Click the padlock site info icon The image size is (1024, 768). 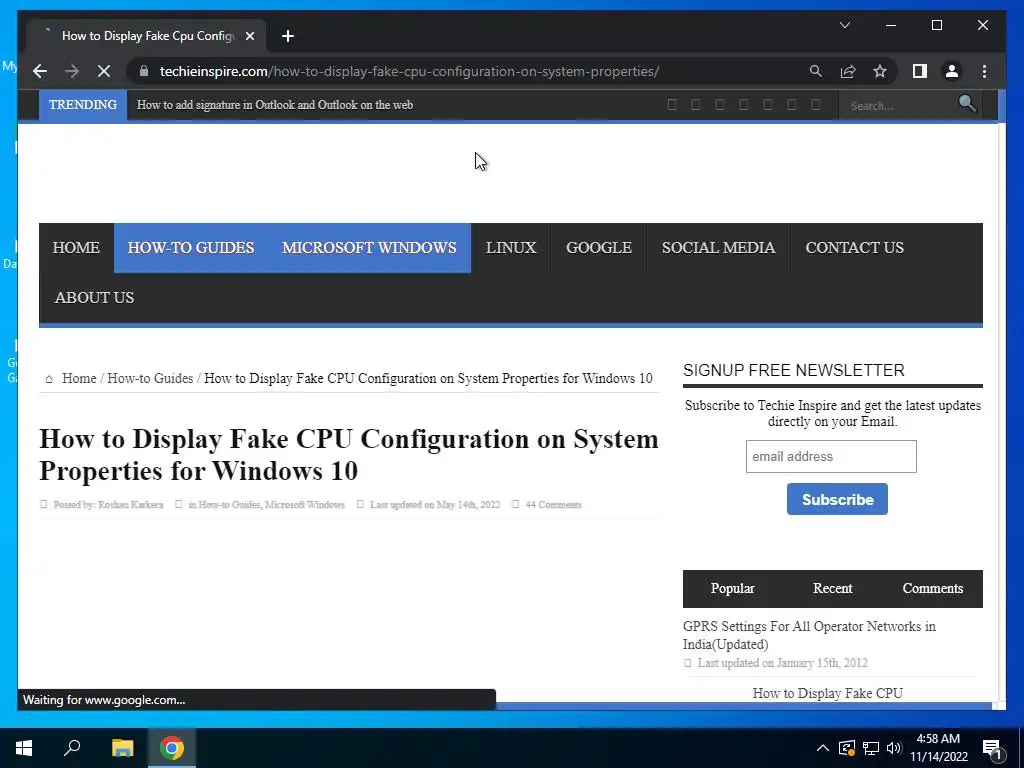click(144, 71)
